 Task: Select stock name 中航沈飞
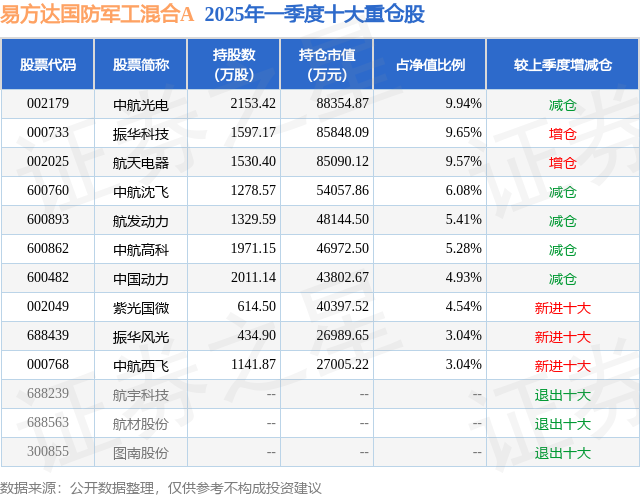pyautogui.click(x=141, y=192)
